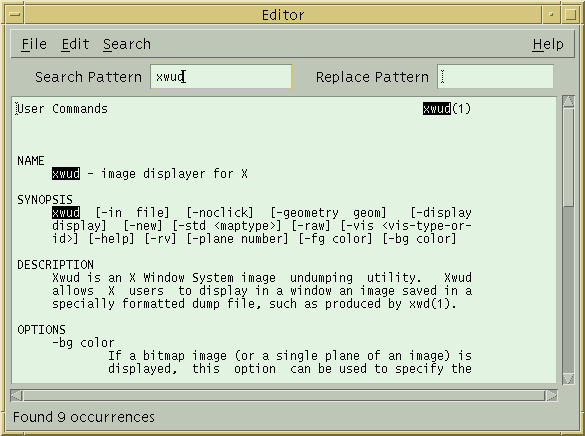Screen dimensions: 585x436
Task: Open the window menu button in title bar
Action: (15, 15)
